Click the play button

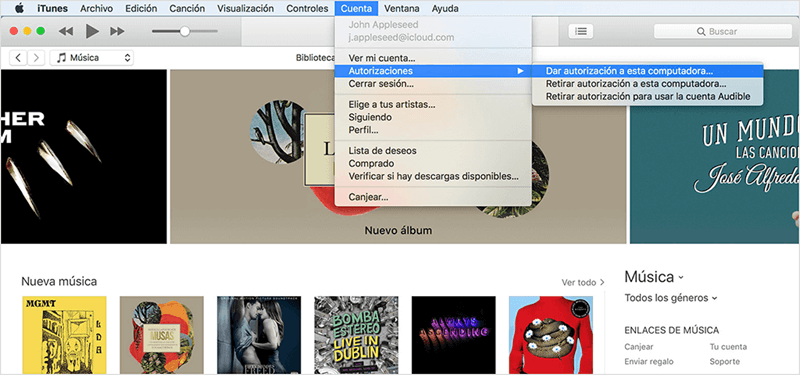pos(92,31)
